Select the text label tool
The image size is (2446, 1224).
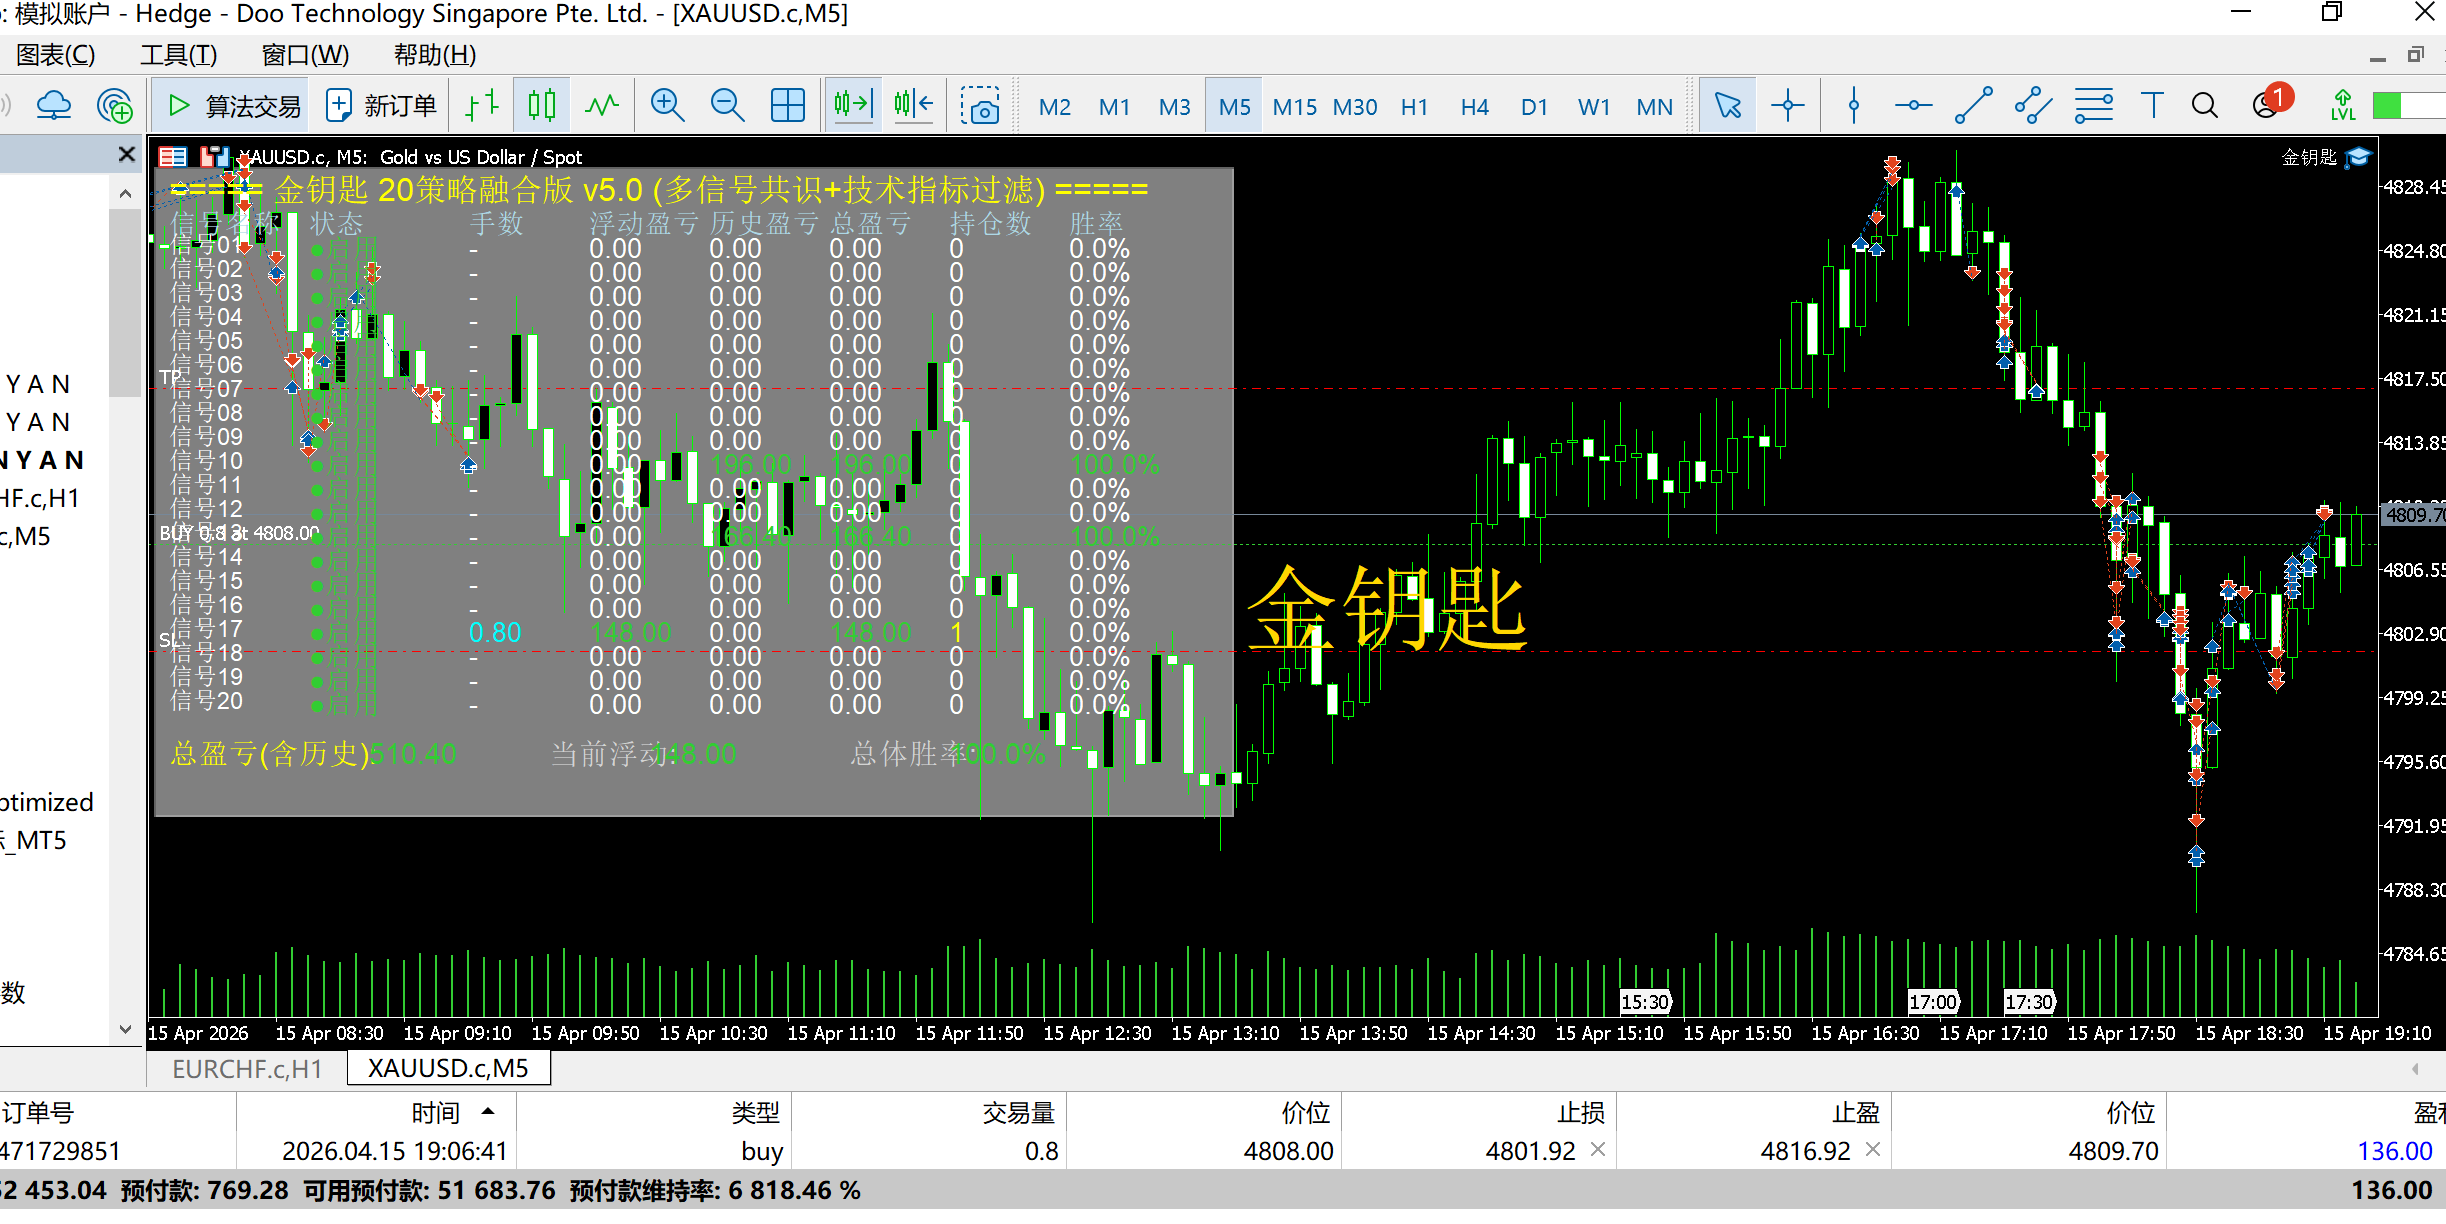(x=2152, y=105)
